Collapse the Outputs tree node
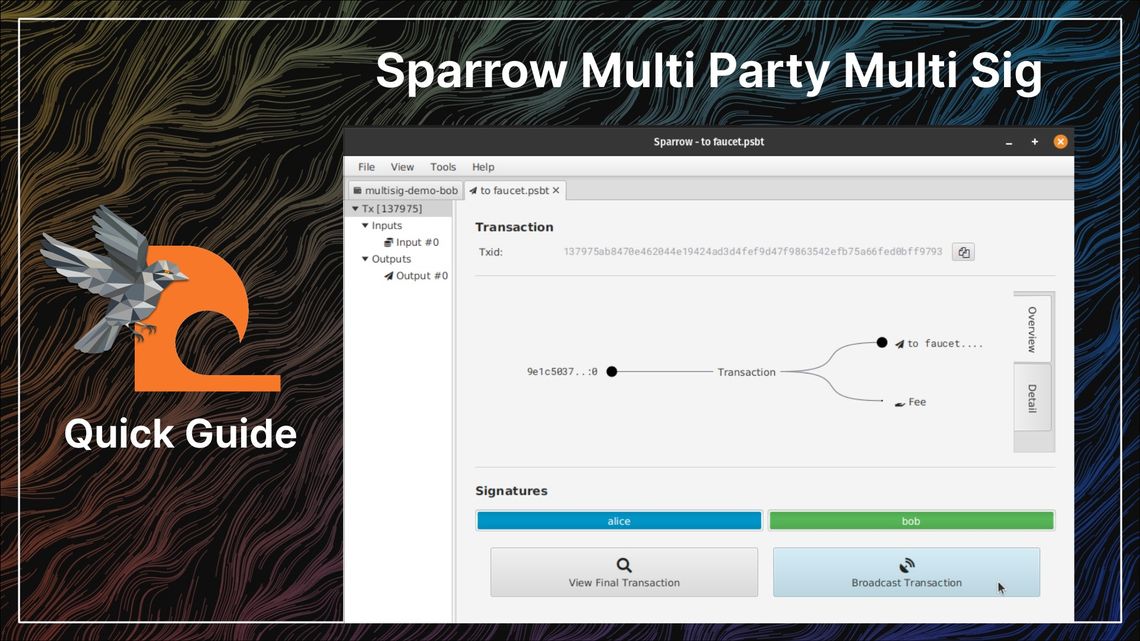The width and height of the screenshot is (1140, 641). point(365,259)
